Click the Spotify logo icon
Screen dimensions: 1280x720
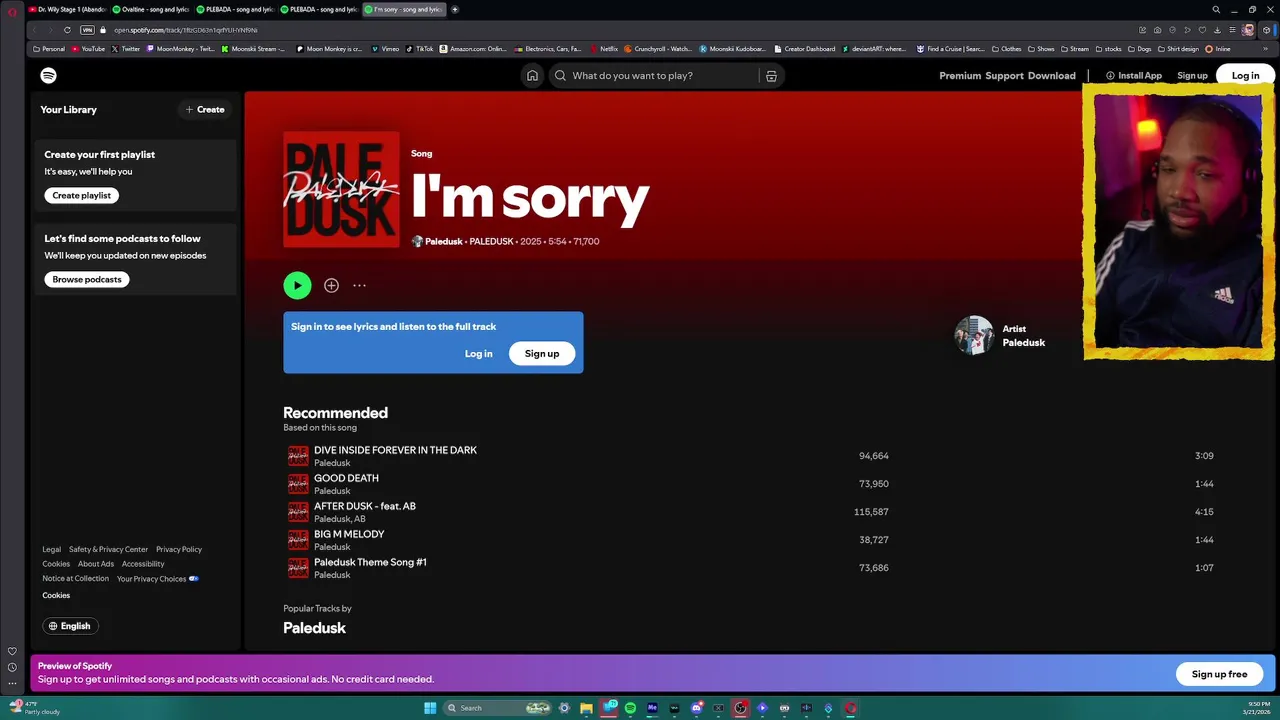(x=48, y=75)
